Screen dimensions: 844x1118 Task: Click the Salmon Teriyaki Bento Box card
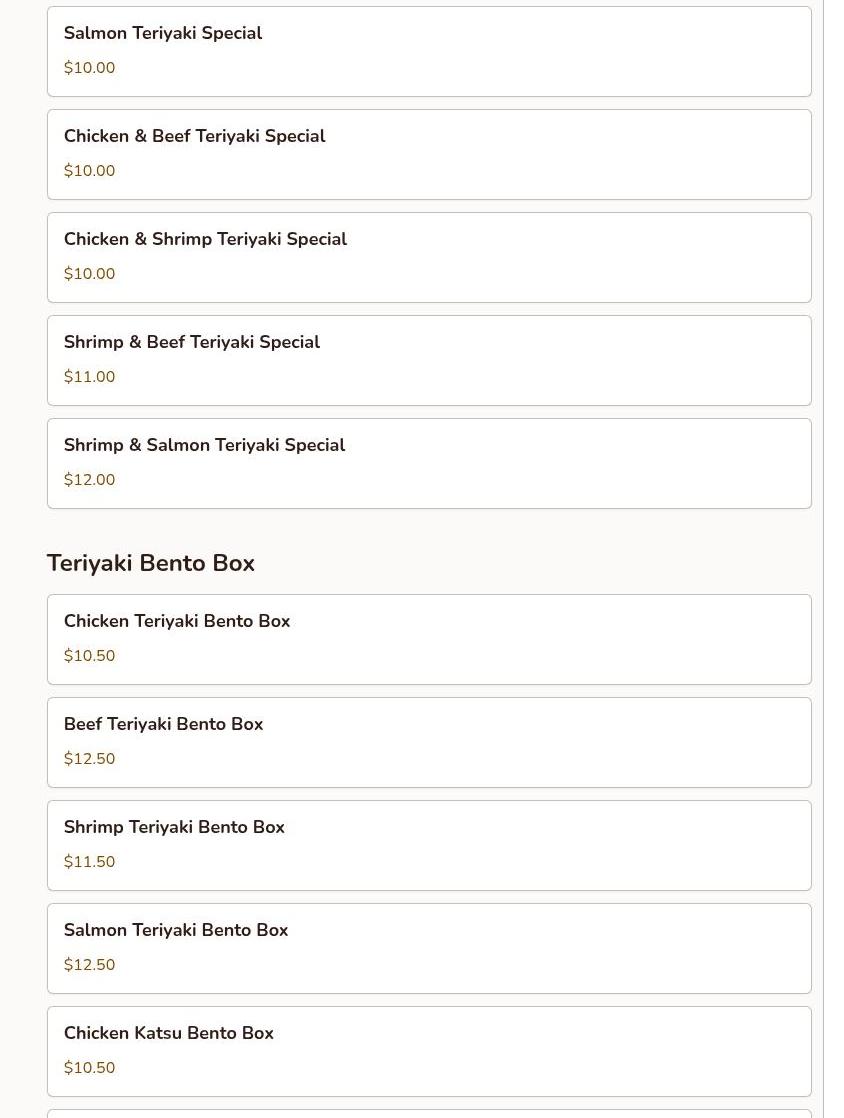(428, 948)
